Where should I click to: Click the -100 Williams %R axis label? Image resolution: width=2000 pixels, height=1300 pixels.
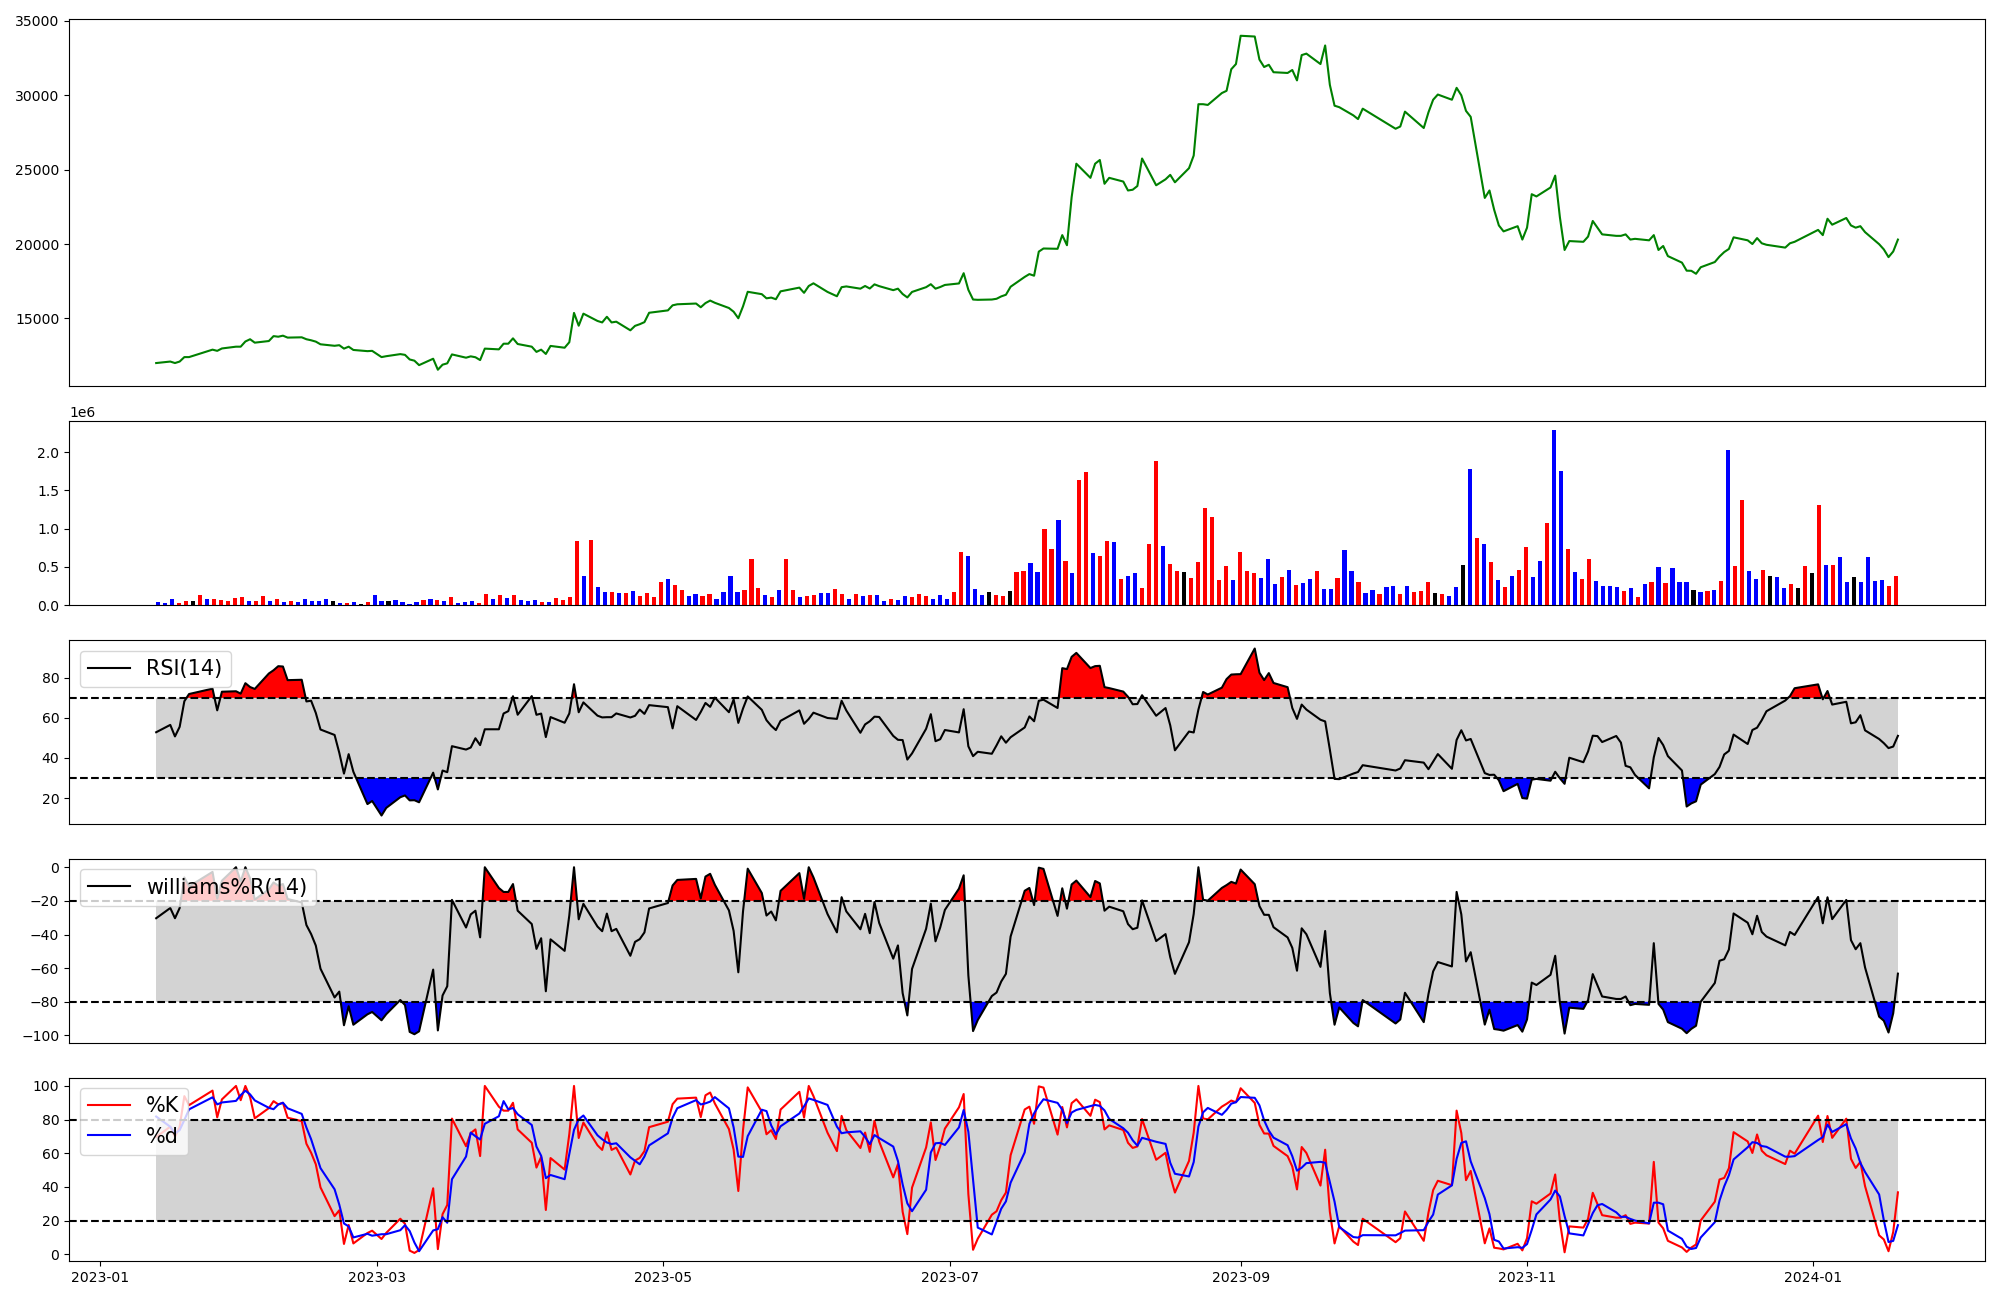click(41, 1036)
